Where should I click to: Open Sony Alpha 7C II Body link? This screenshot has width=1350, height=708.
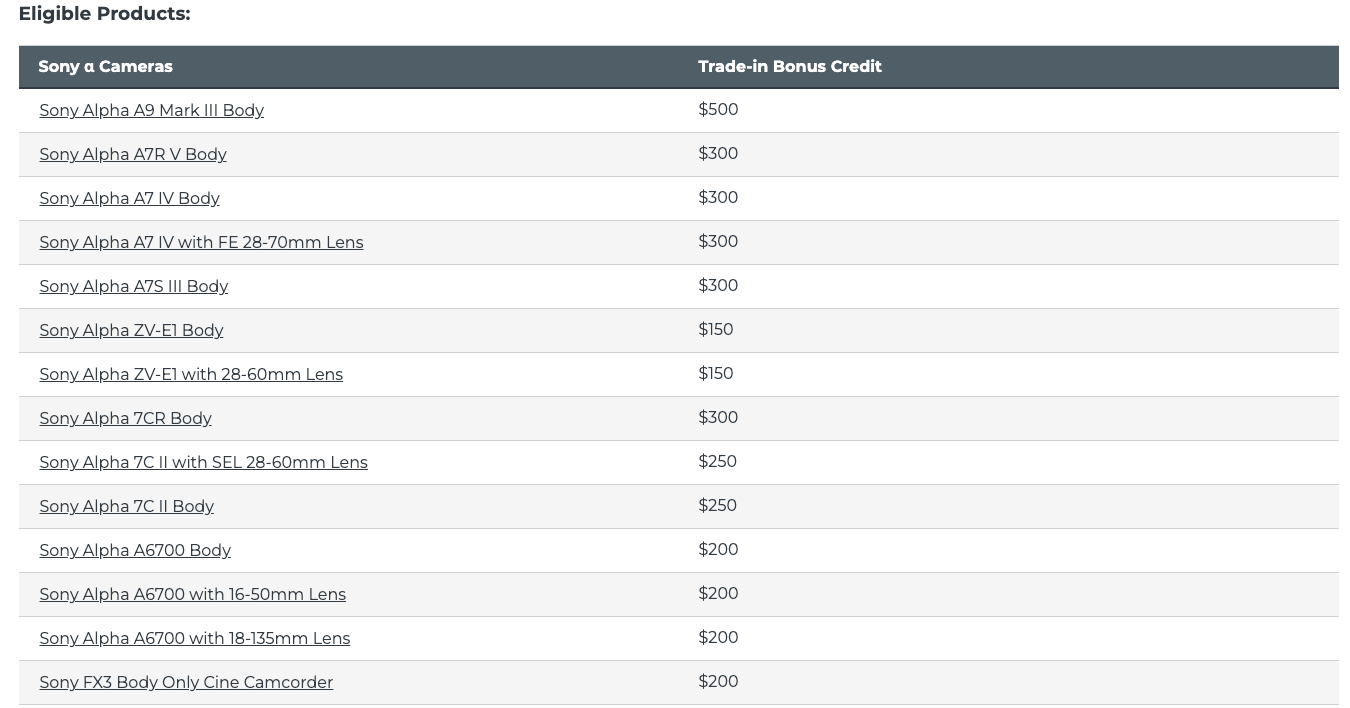pyautogui.click(x=126, y=506)
